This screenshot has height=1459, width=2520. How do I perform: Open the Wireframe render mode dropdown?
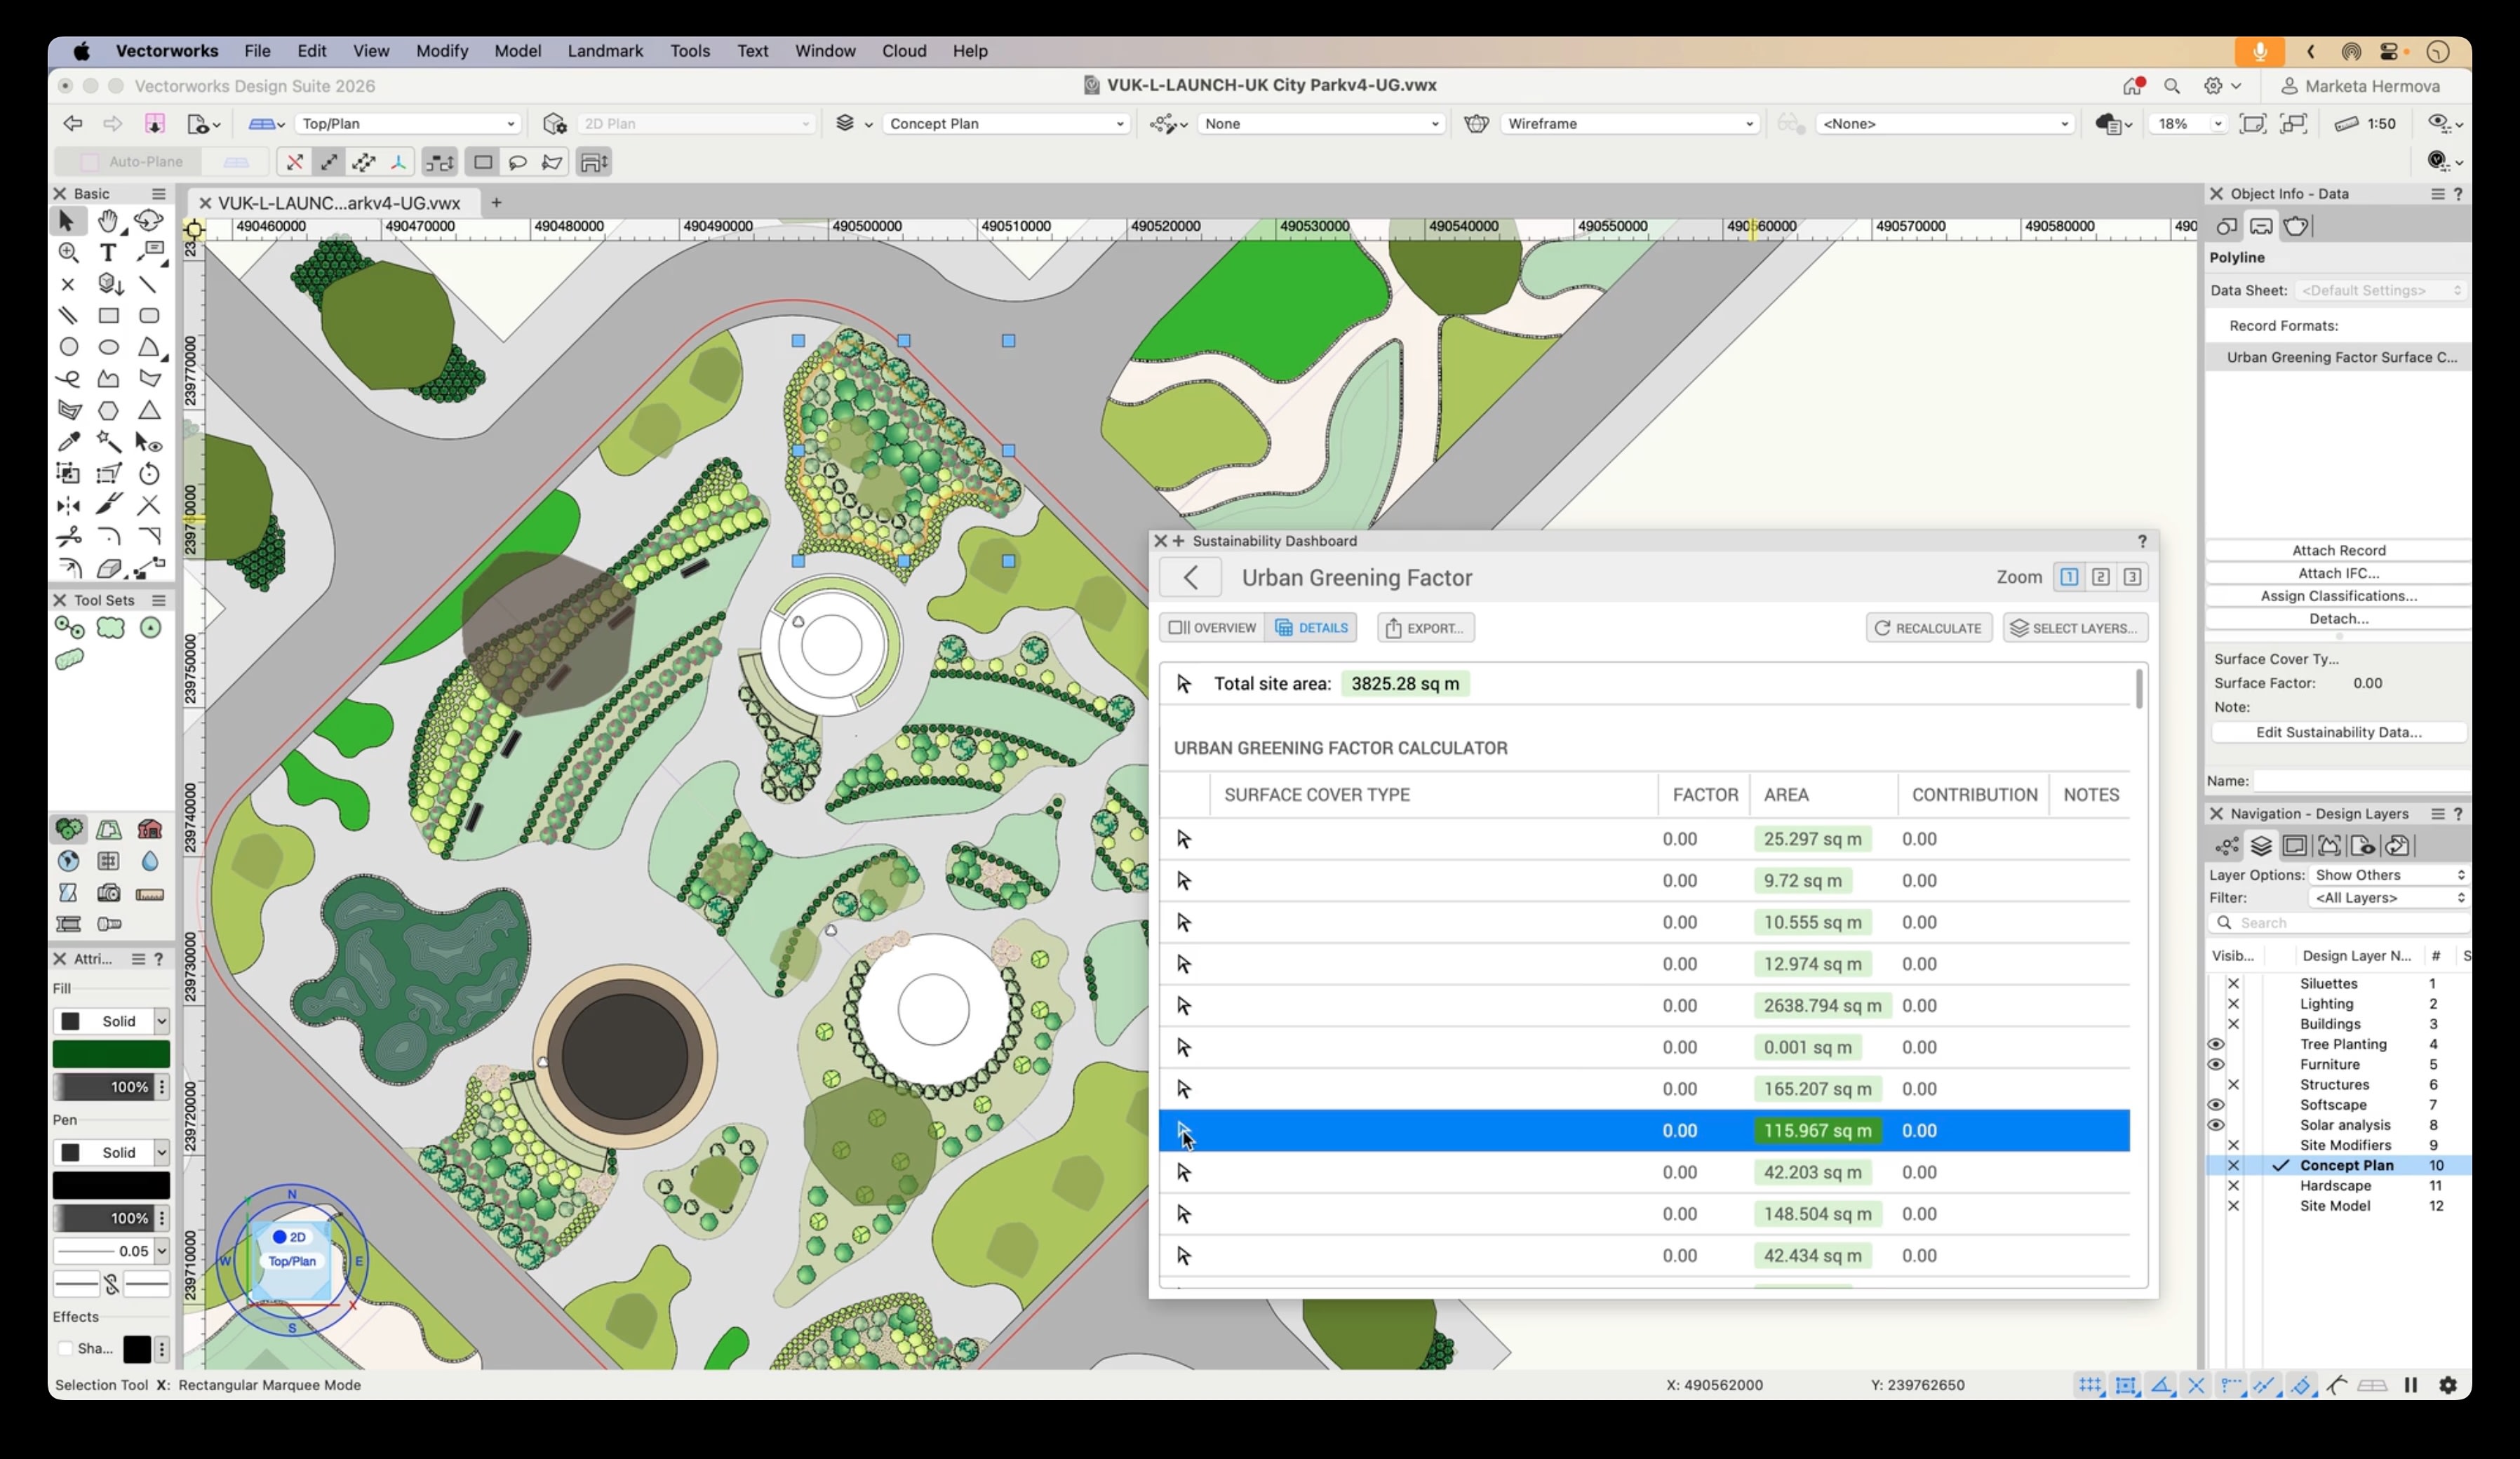(1630, 124)
